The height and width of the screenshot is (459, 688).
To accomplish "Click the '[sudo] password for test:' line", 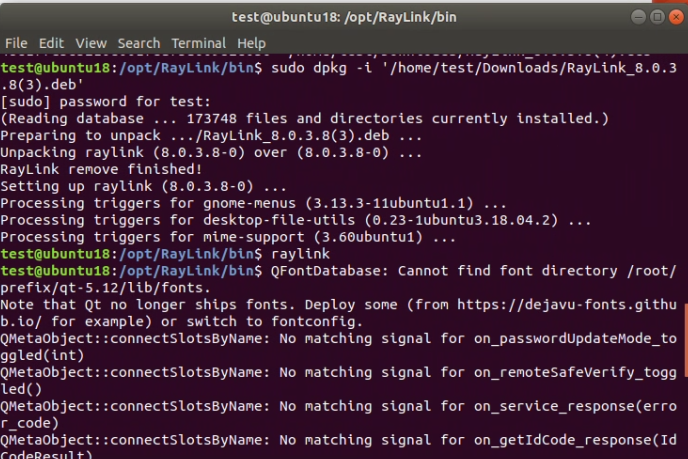I will coord(105,102).
